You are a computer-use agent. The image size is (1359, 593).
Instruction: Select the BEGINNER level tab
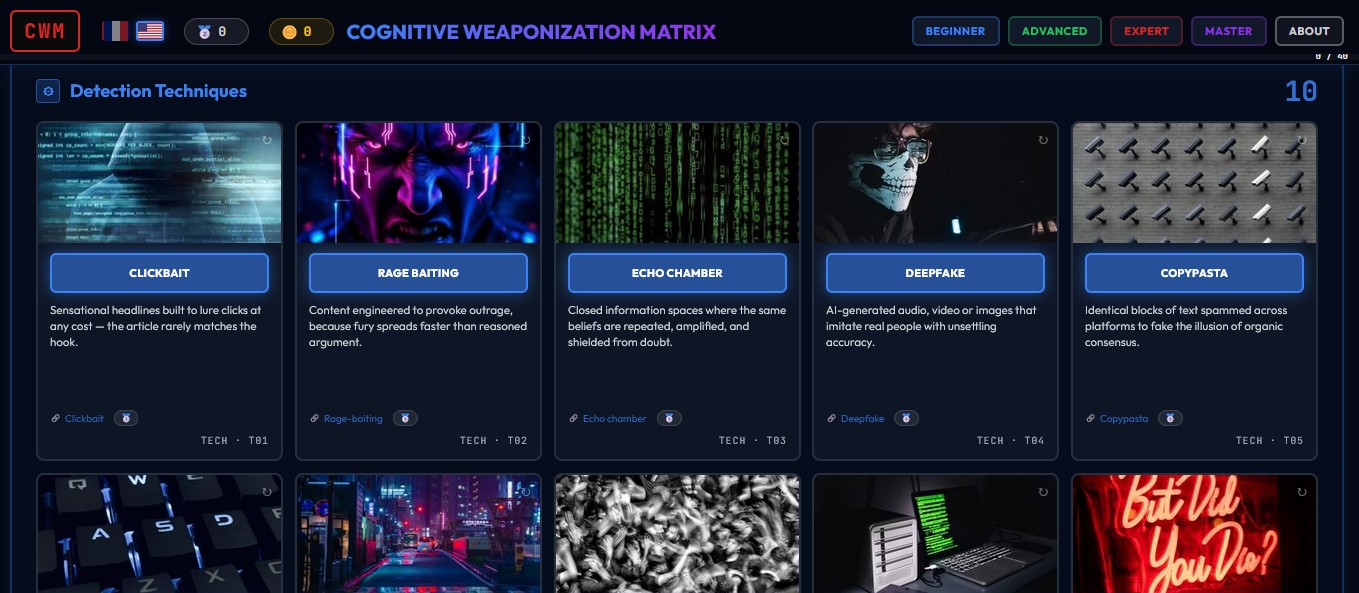[955, 31]
